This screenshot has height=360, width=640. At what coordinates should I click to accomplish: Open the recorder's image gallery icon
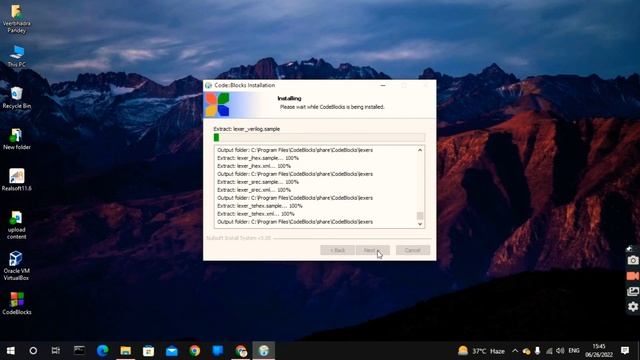click(633, 291)
